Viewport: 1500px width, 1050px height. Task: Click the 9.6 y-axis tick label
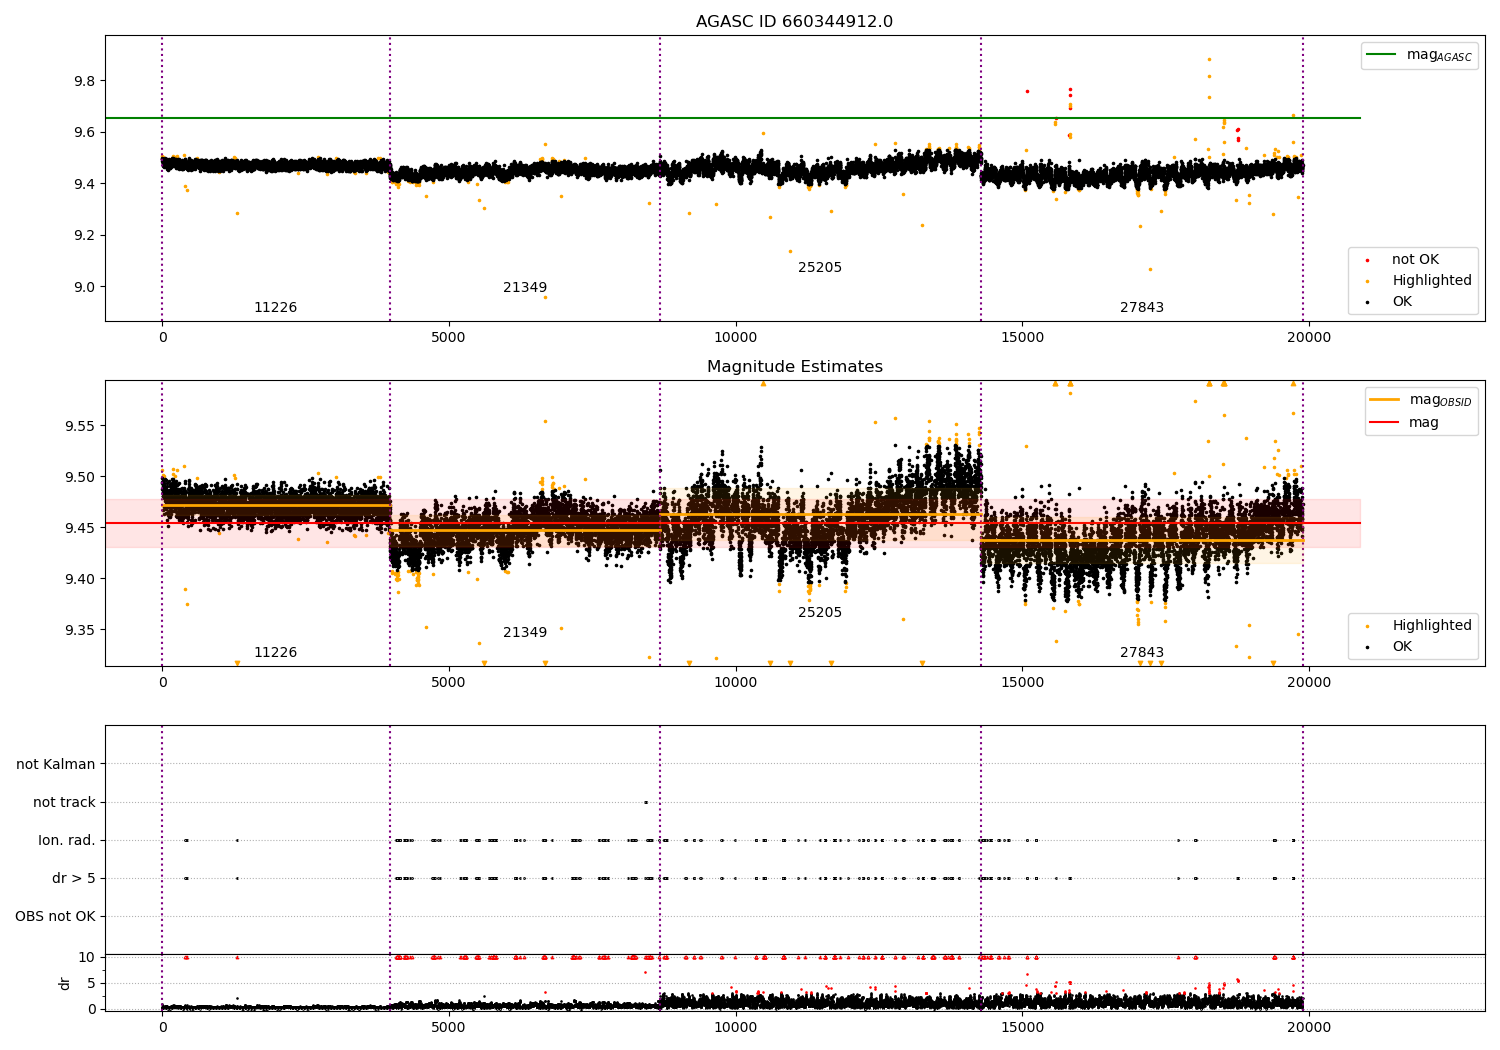click(84, 133)
